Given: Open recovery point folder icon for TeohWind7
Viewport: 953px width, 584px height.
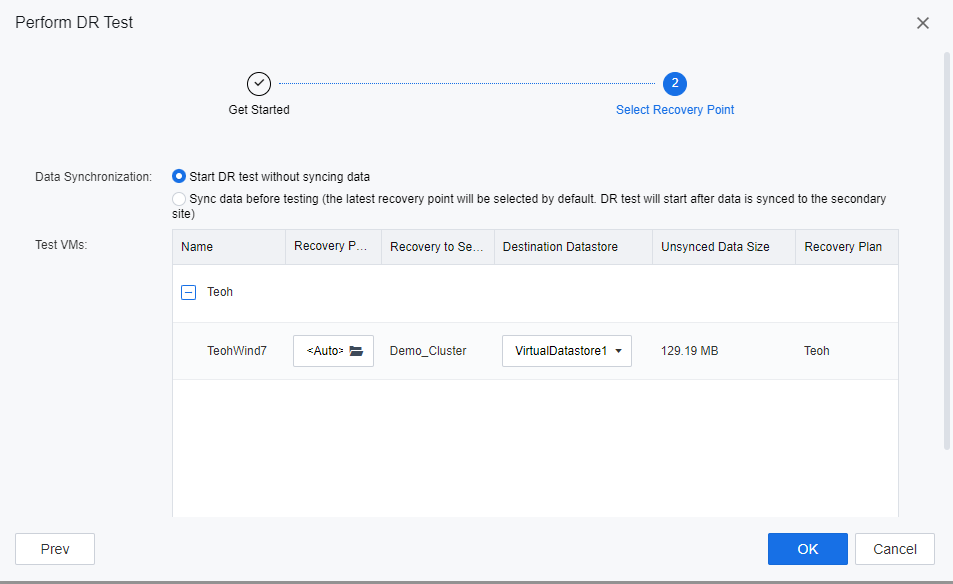Looking at the screenshot, I should pos(356,351).
